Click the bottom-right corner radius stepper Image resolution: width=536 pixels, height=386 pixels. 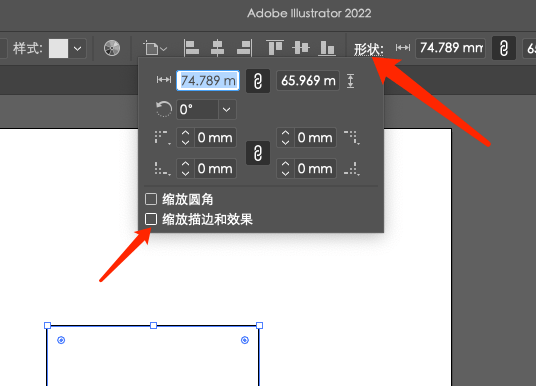click(x=285, y=169)
